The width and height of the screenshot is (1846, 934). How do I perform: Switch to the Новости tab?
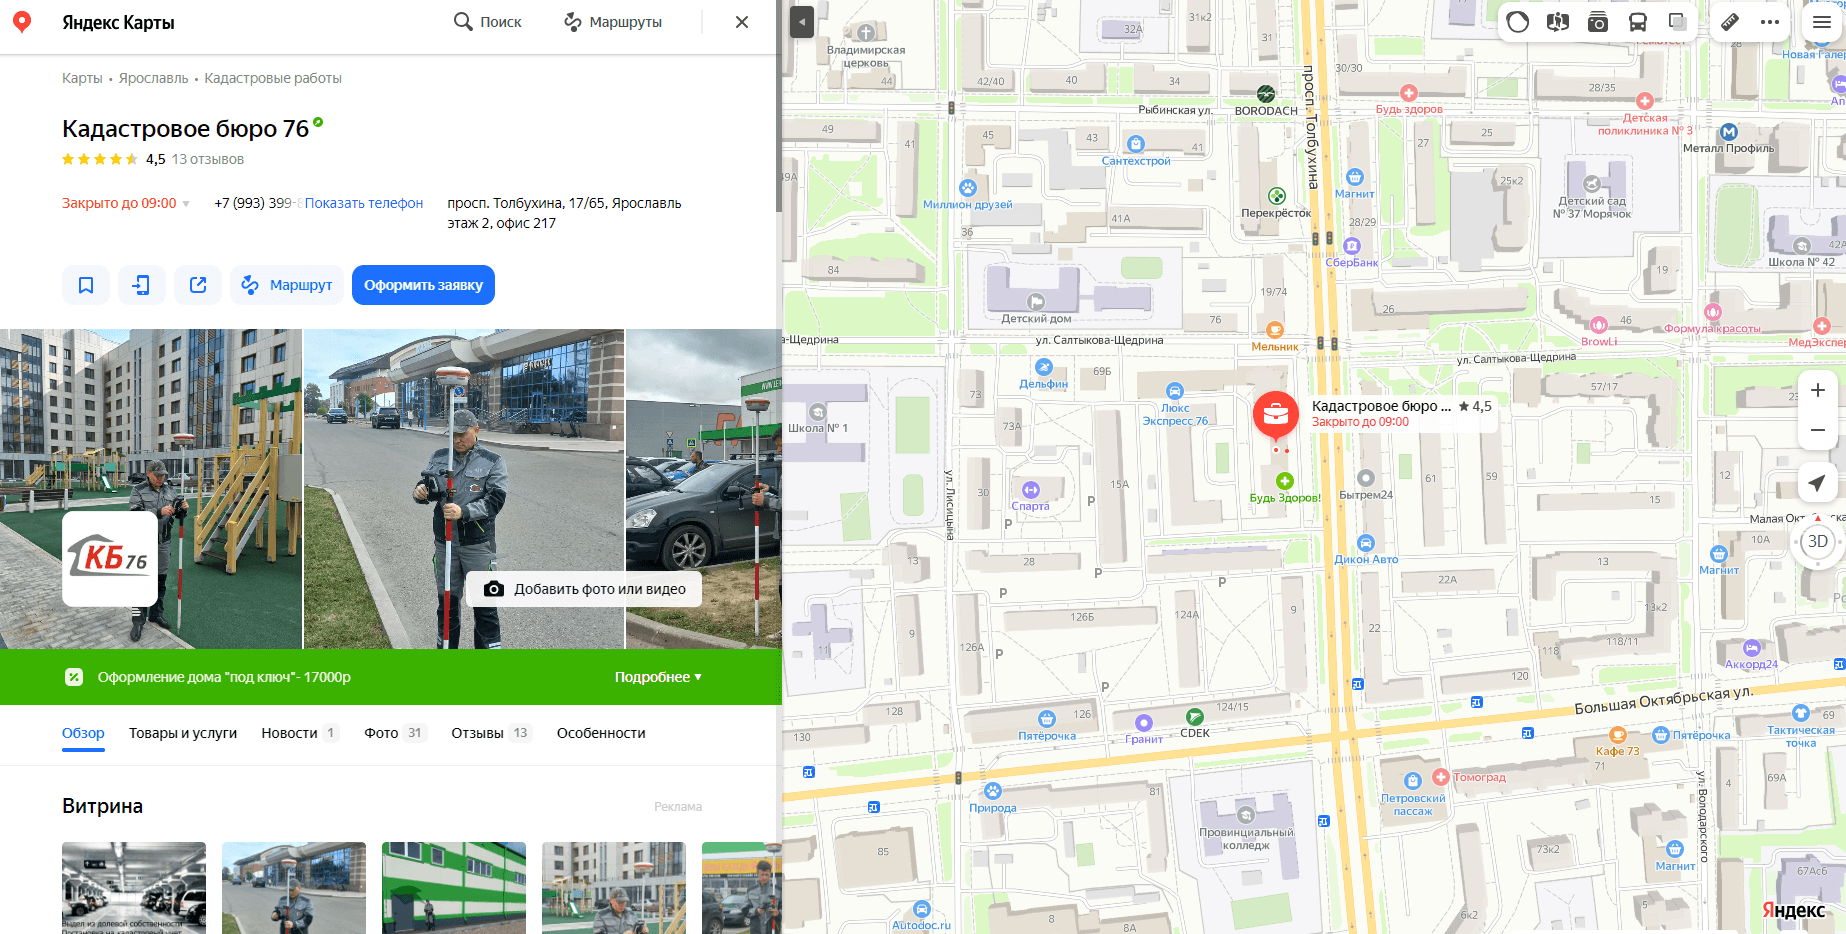tap(300, 733)
